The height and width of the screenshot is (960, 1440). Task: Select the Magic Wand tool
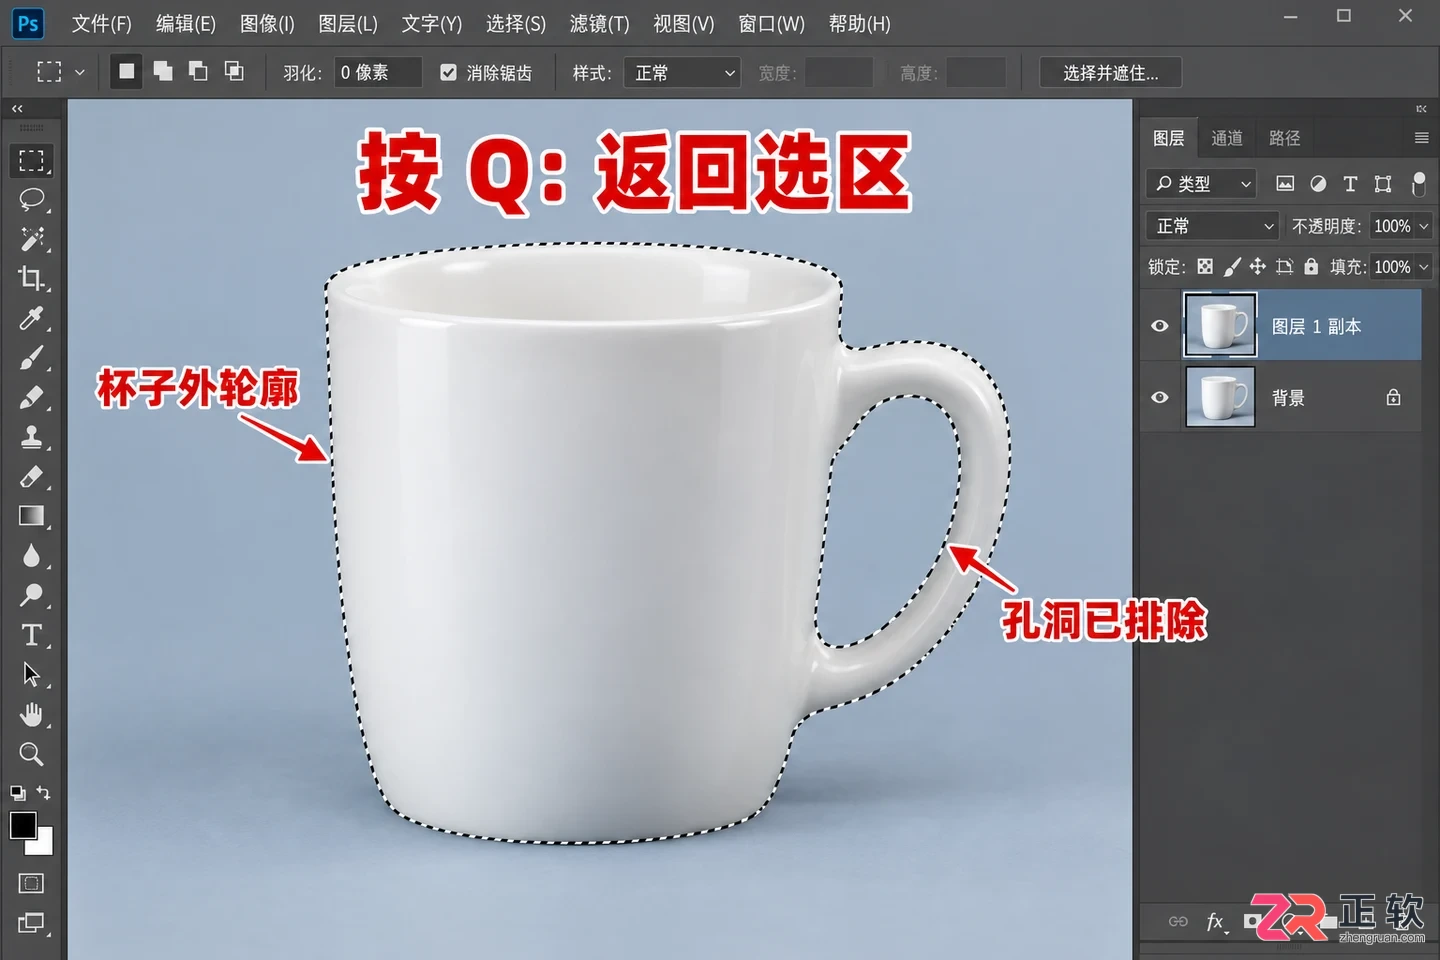click(x=32, y=239)
